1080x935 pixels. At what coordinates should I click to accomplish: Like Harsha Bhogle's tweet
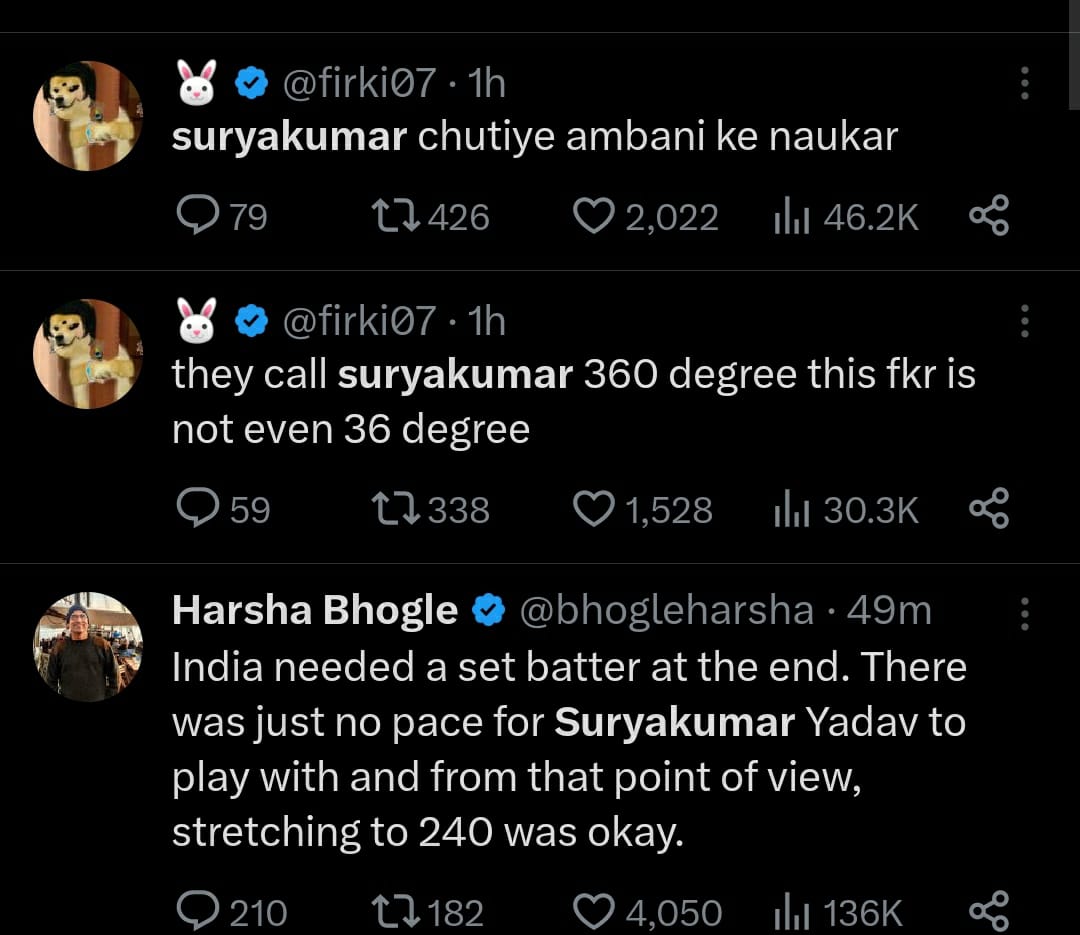click(594, 912)
